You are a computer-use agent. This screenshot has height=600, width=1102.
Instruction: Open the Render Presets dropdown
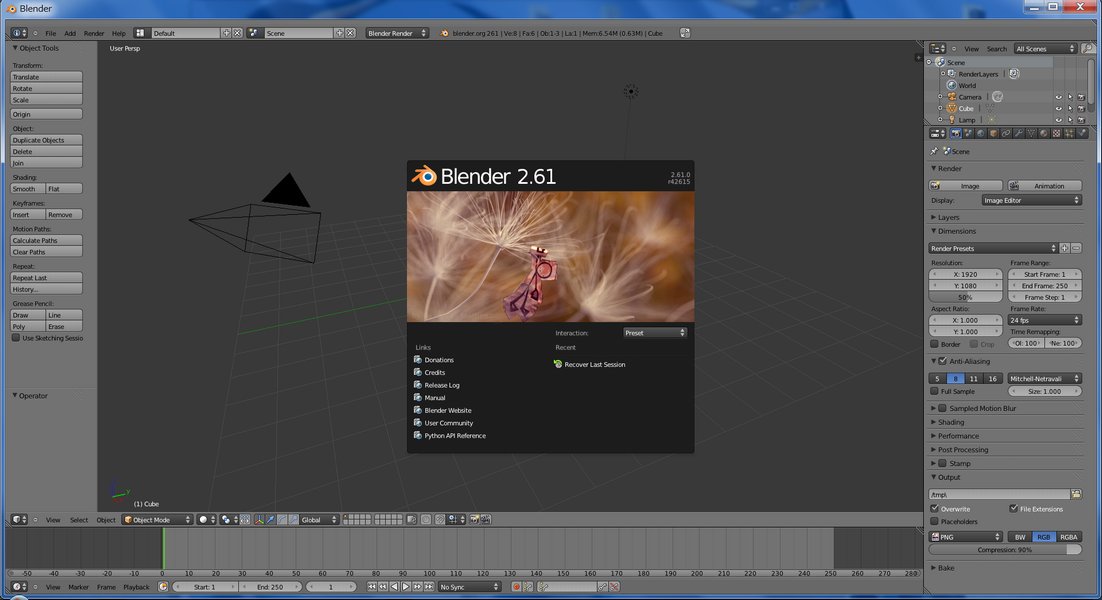click(x=993, y=248)
